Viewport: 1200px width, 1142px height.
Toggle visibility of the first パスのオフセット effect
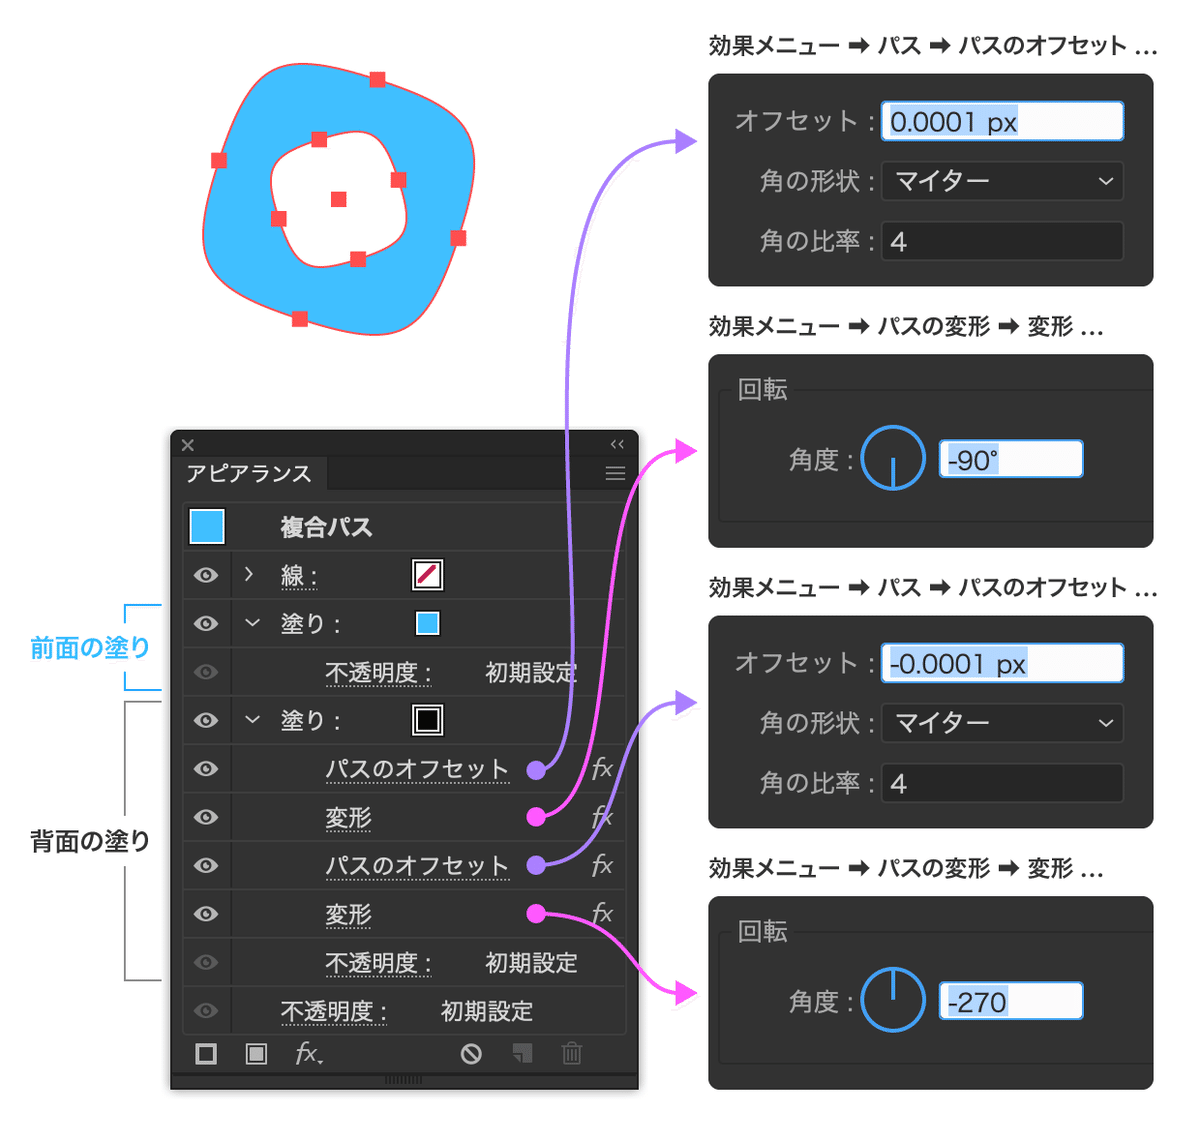click(x=205, y=768)
